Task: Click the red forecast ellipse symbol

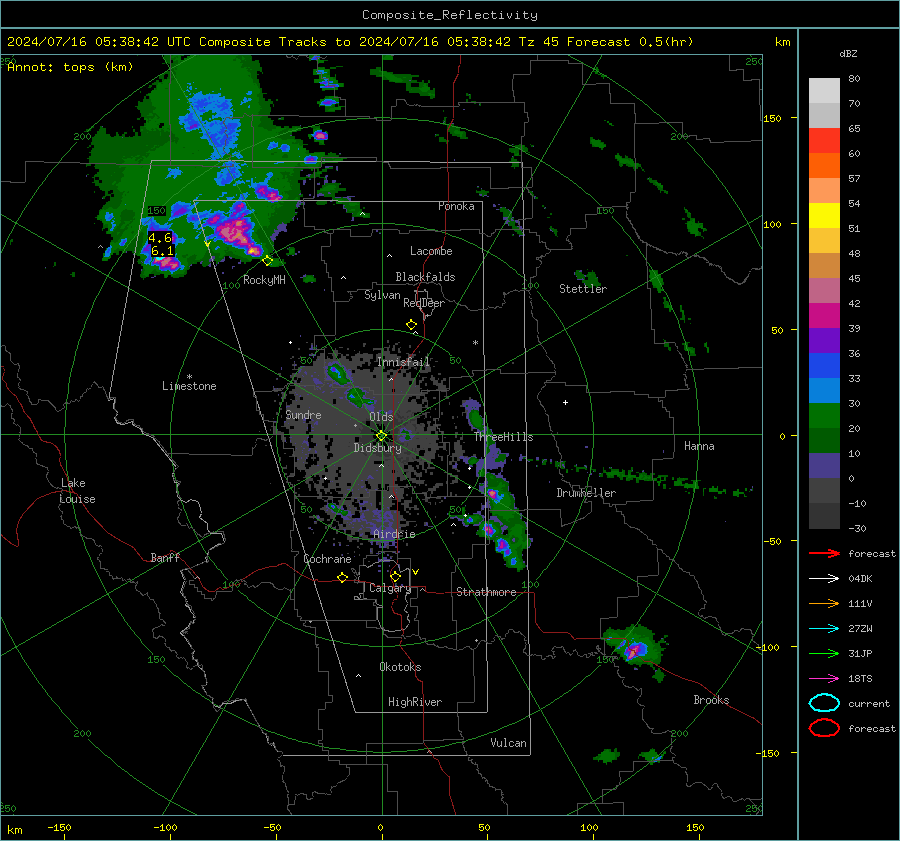Action: click(x=824, y=728)
